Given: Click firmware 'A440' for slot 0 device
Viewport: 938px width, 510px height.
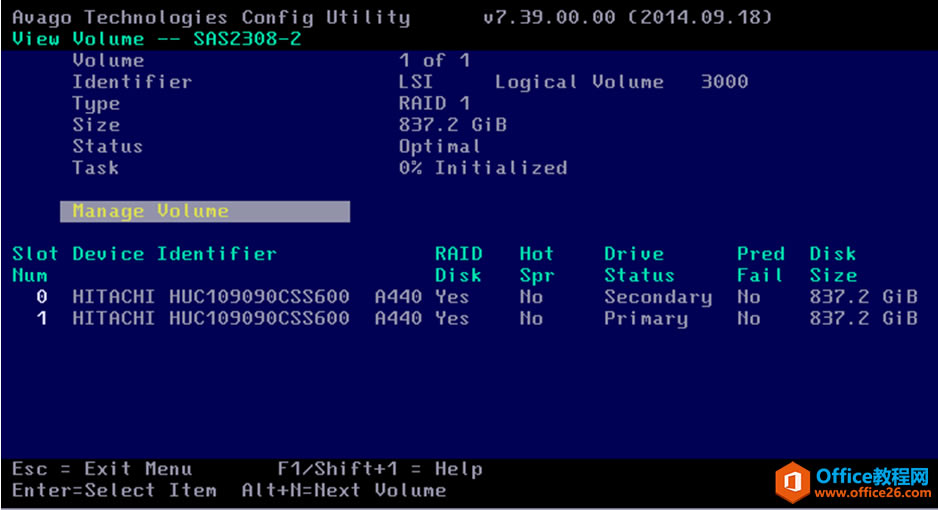Looking at the screenshot, I should 398,297.
